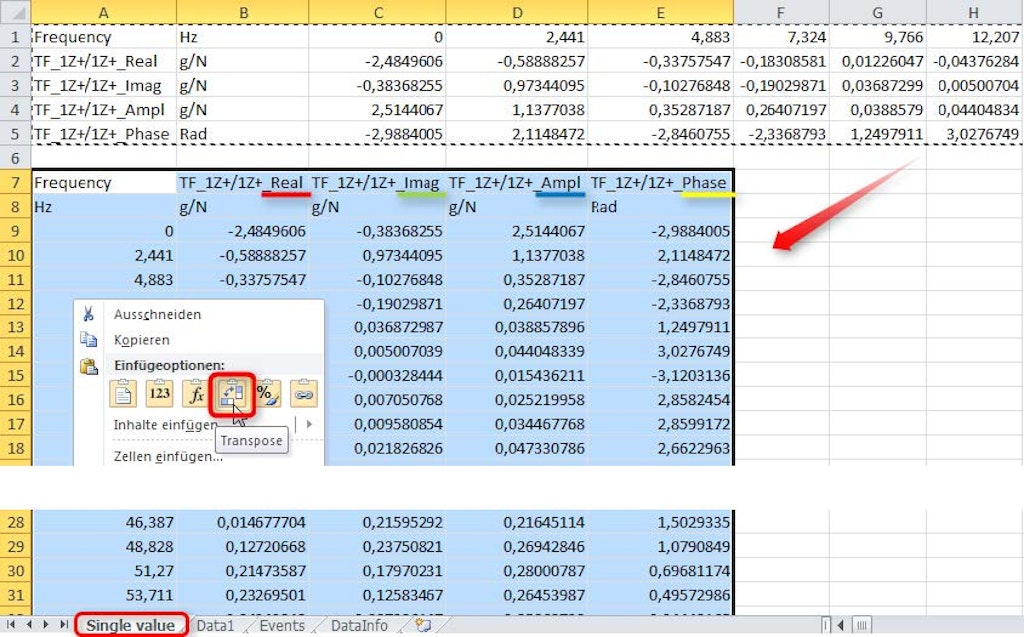Select row 28 header
Image resolution: width=1024 pixels, height=637 pixels.
click(15, 522)
